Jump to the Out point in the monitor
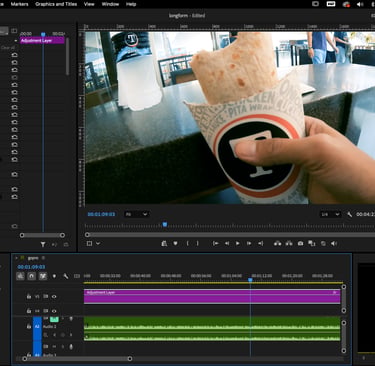 pos(261,244)
